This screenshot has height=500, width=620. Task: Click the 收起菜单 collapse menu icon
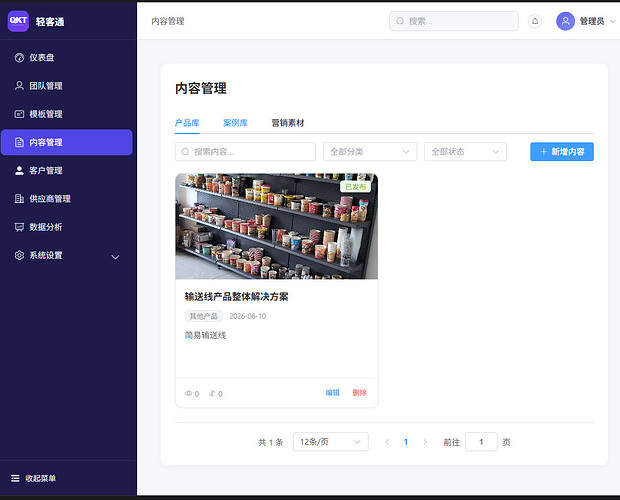coord(15,478)
